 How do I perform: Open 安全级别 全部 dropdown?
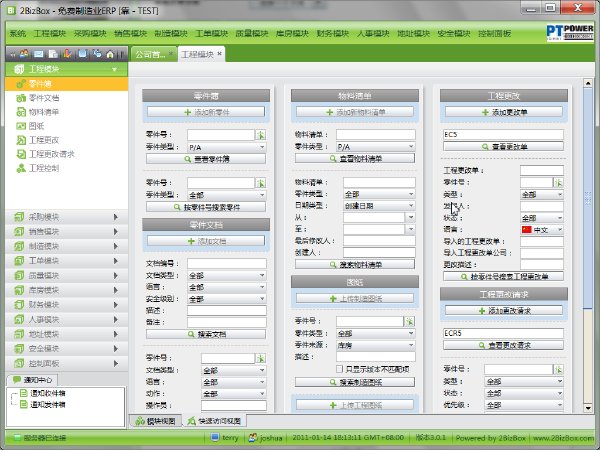227,299
